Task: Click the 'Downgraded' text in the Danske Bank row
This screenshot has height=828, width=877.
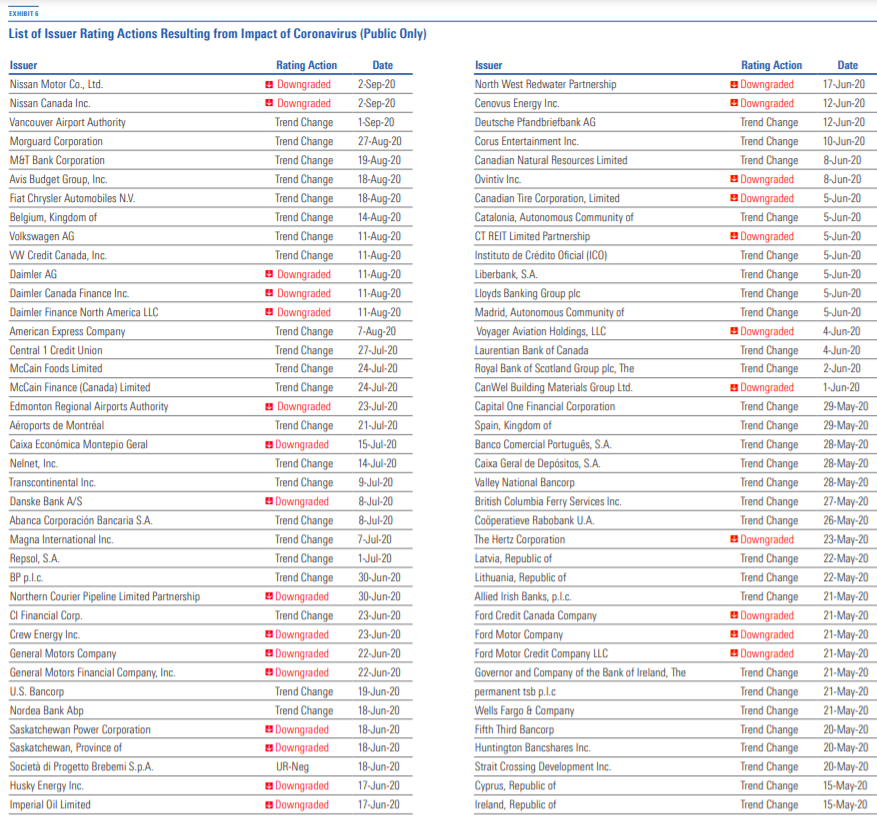Action: point(301,502)
